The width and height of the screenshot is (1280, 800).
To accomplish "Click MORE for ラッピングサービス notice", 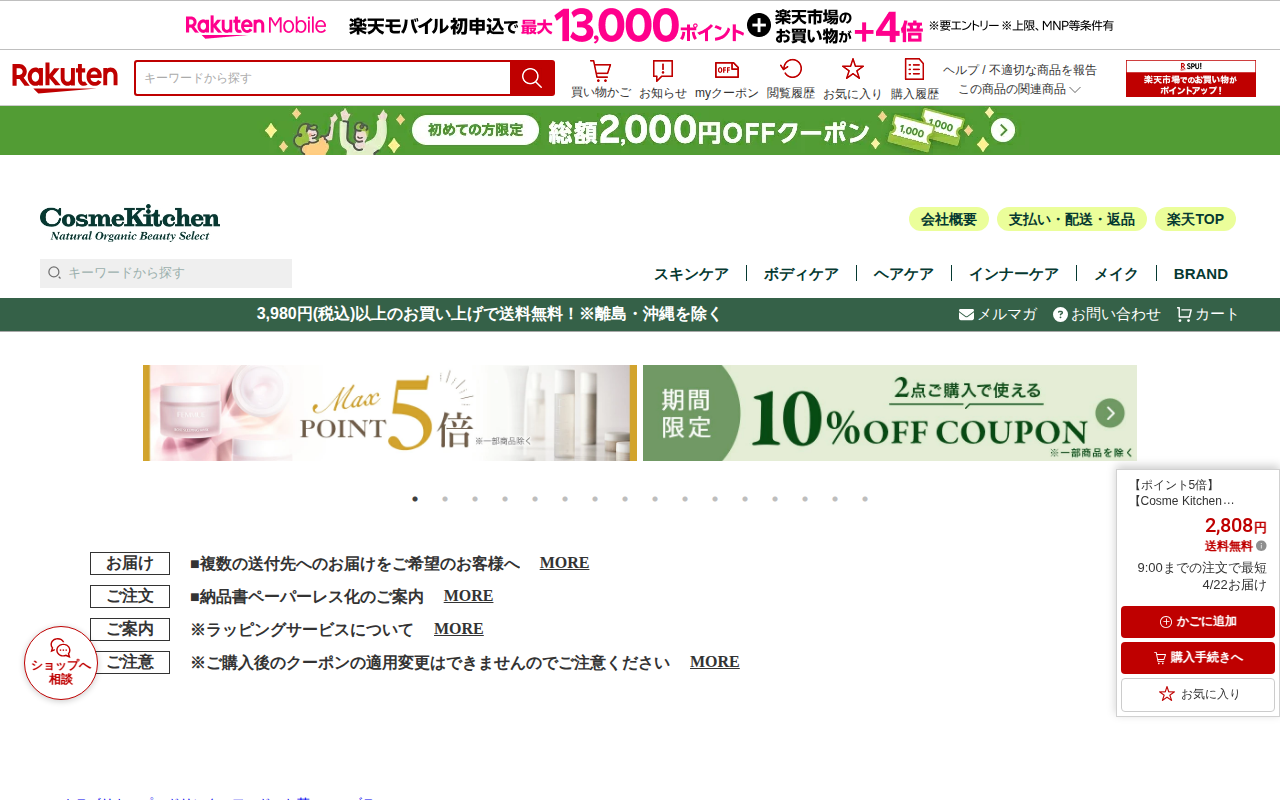I will coord(458,629).
